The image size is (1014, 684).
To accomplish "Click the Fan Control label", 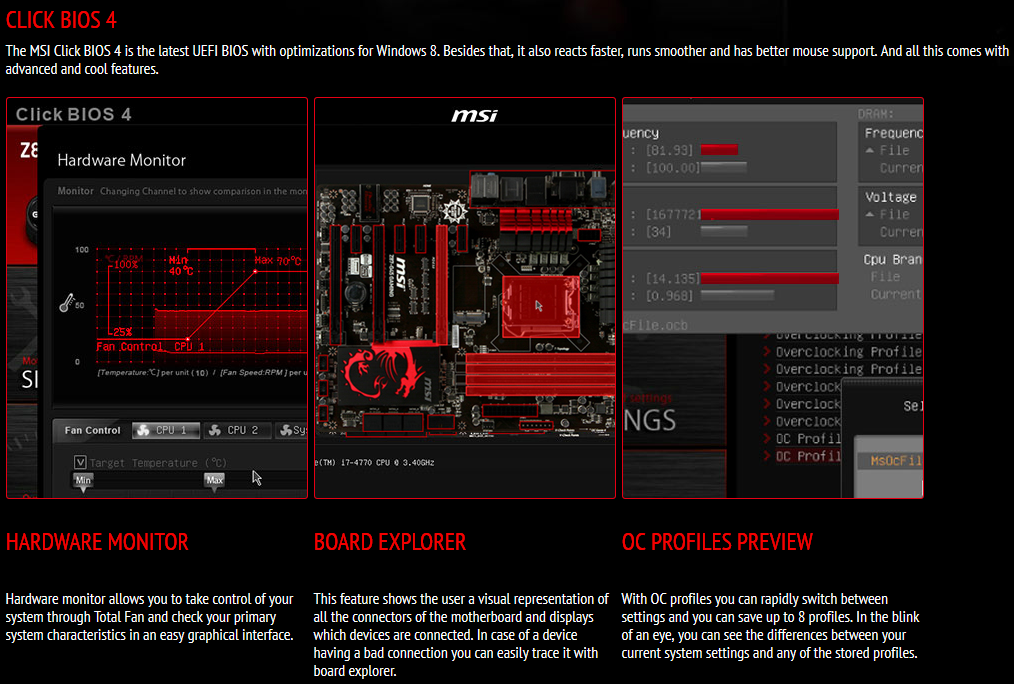I will point(92,430).
